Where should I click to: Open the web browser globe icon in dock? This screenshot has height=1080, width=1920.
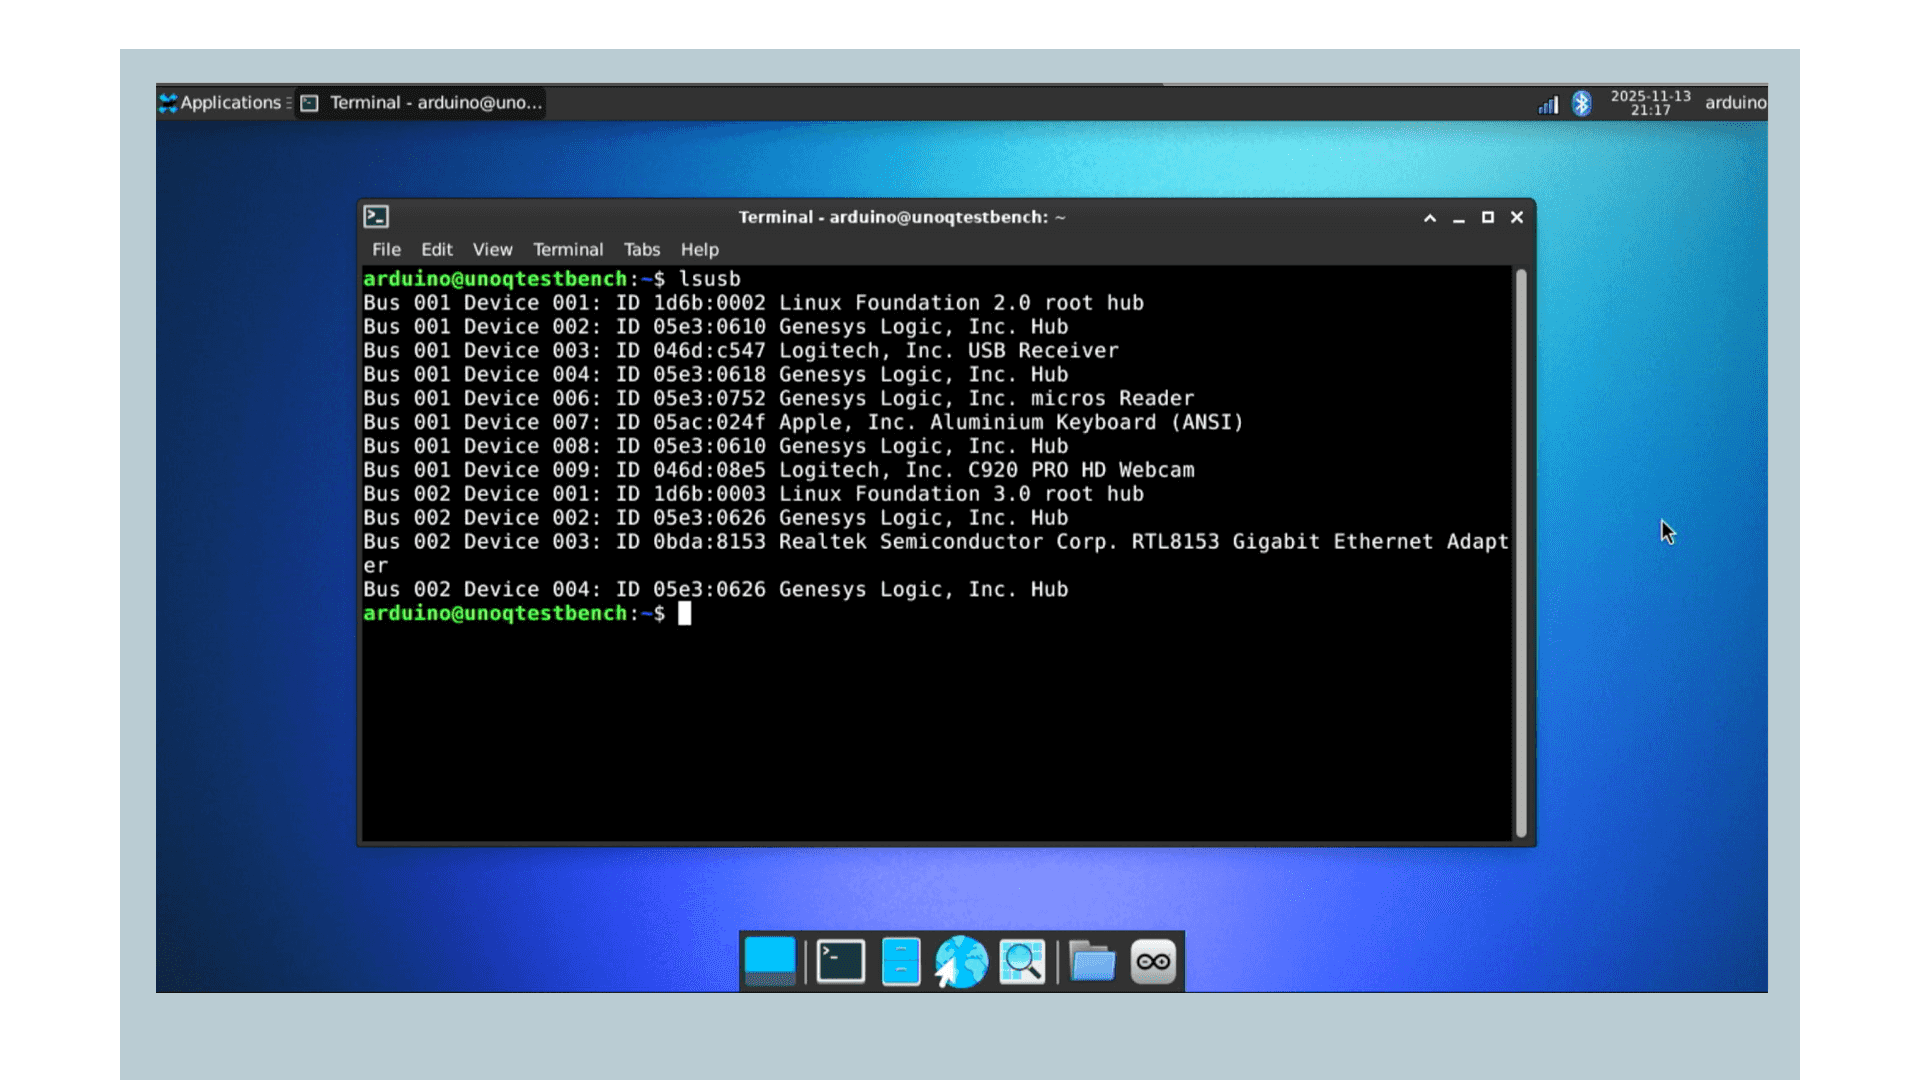pos(961,961)
